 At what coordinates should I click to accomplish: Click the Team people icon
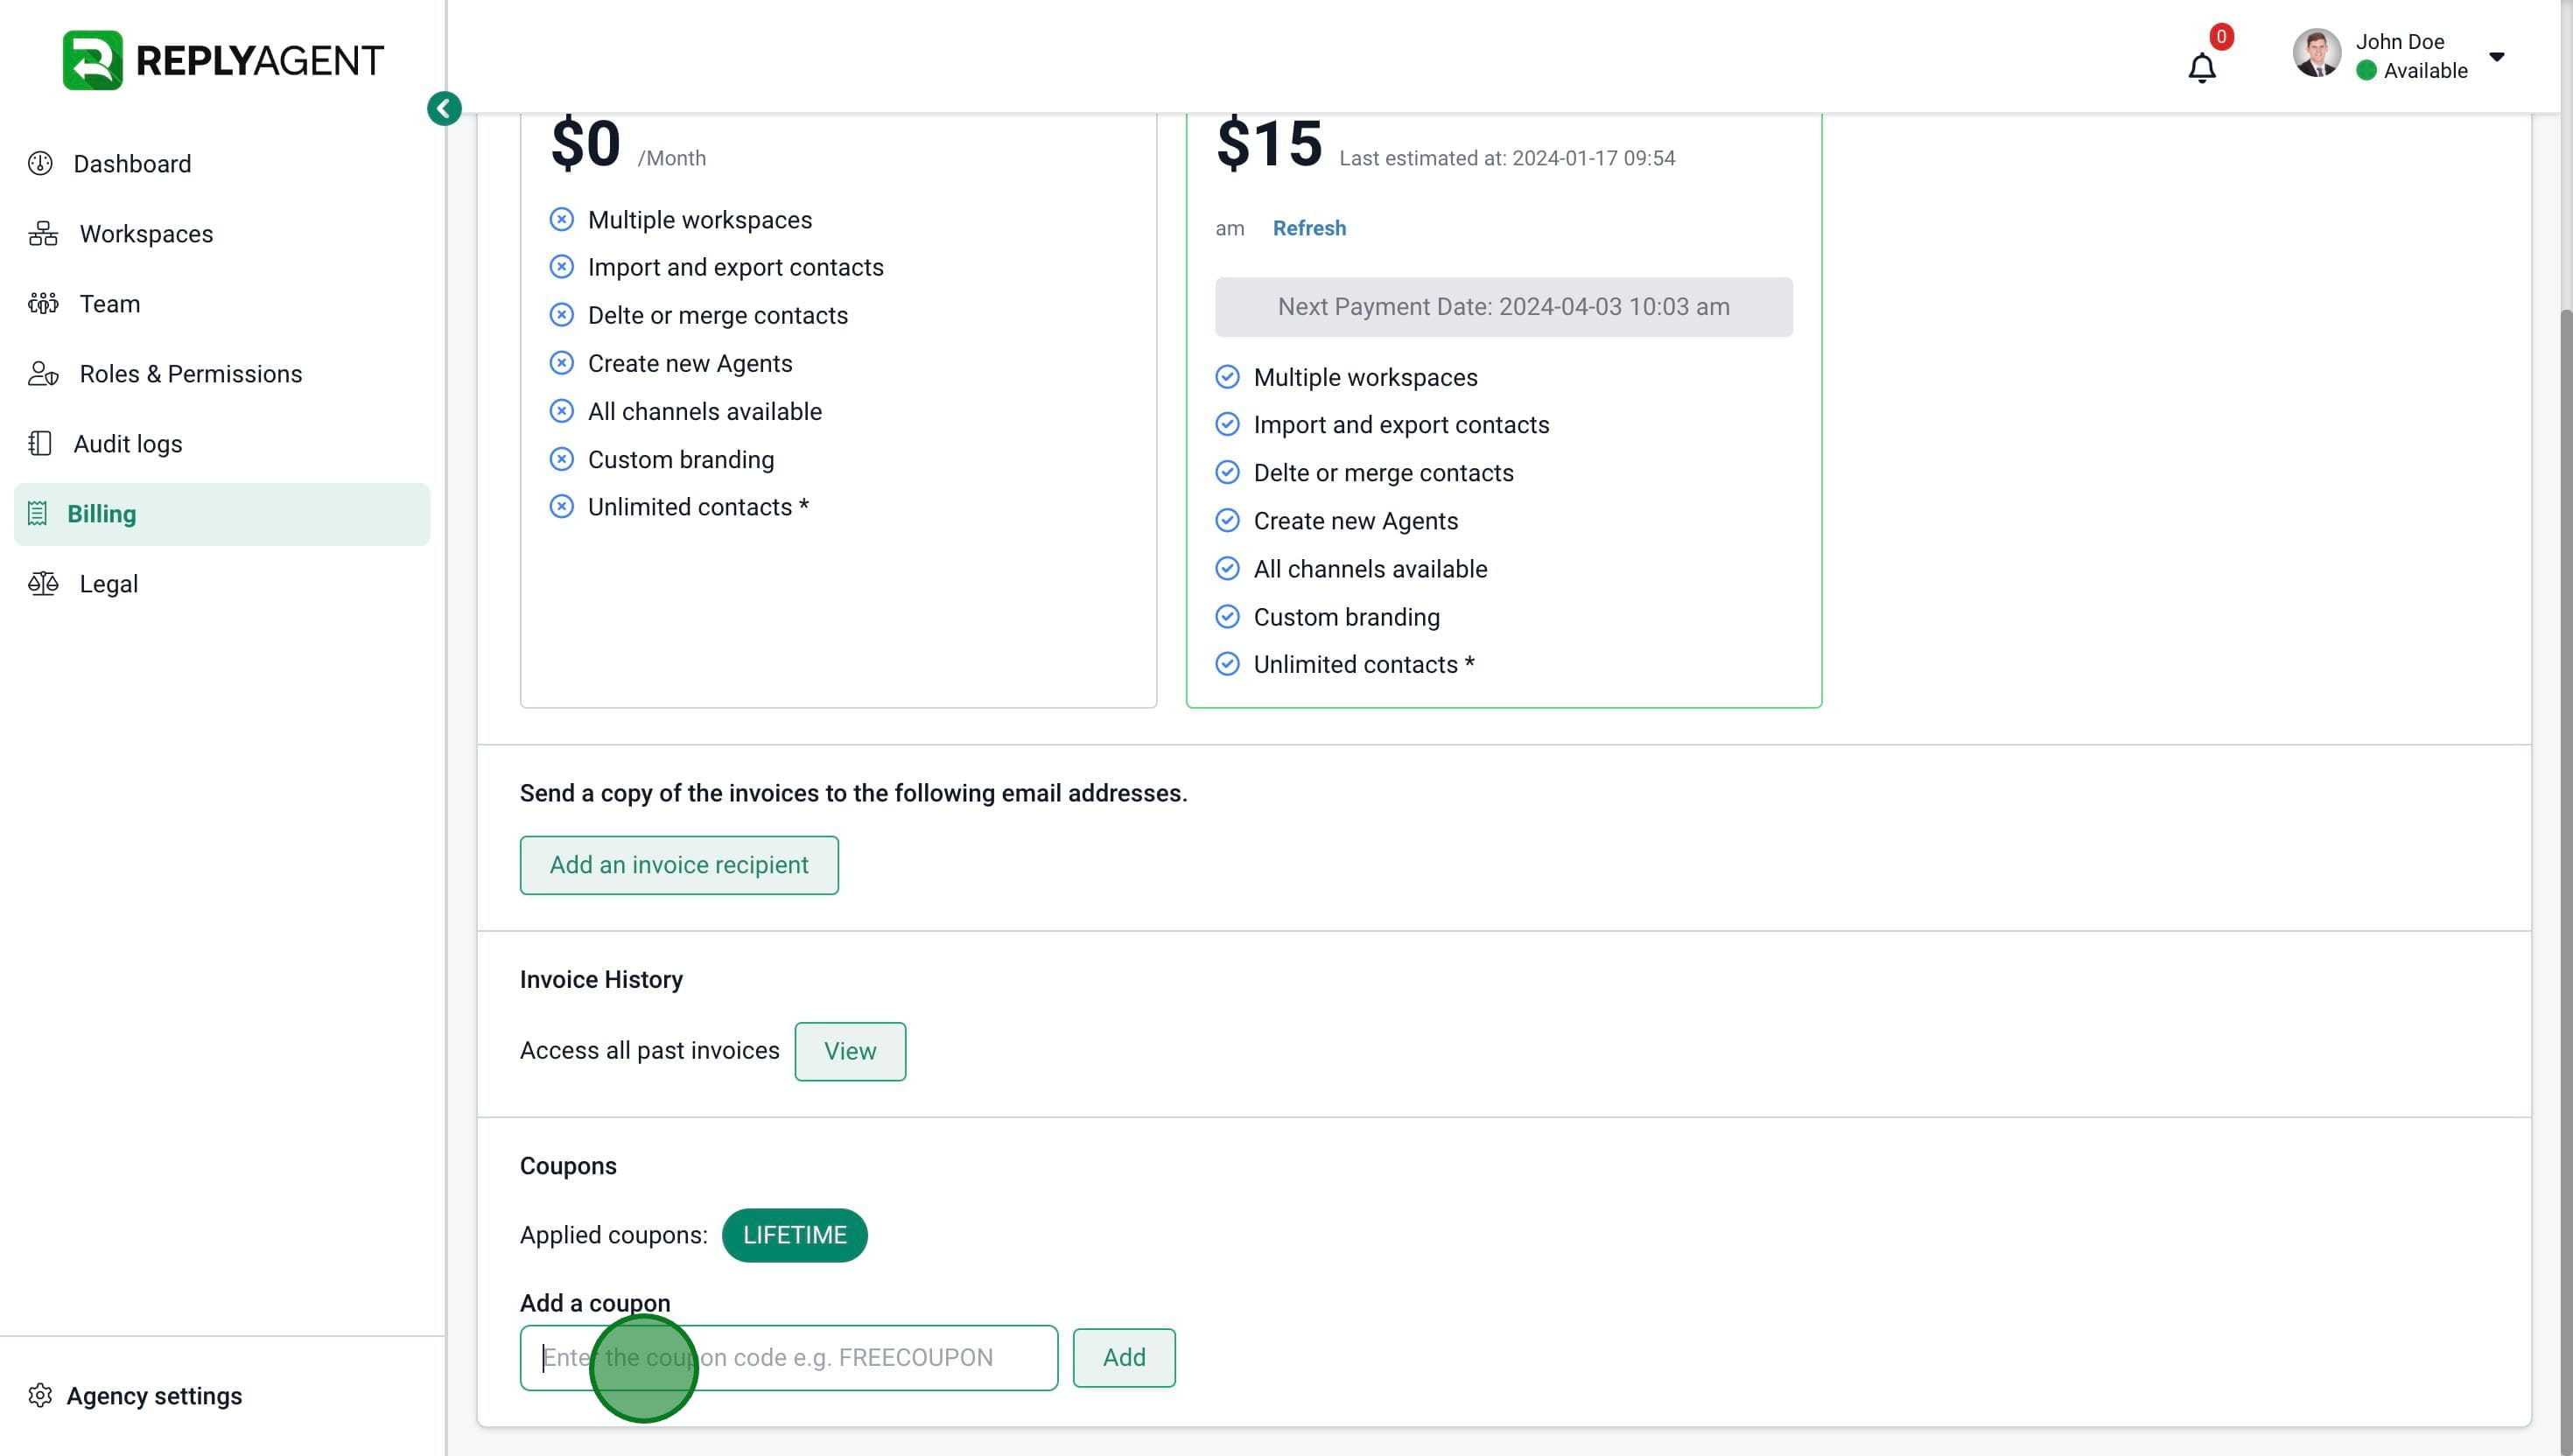[43, 304]
